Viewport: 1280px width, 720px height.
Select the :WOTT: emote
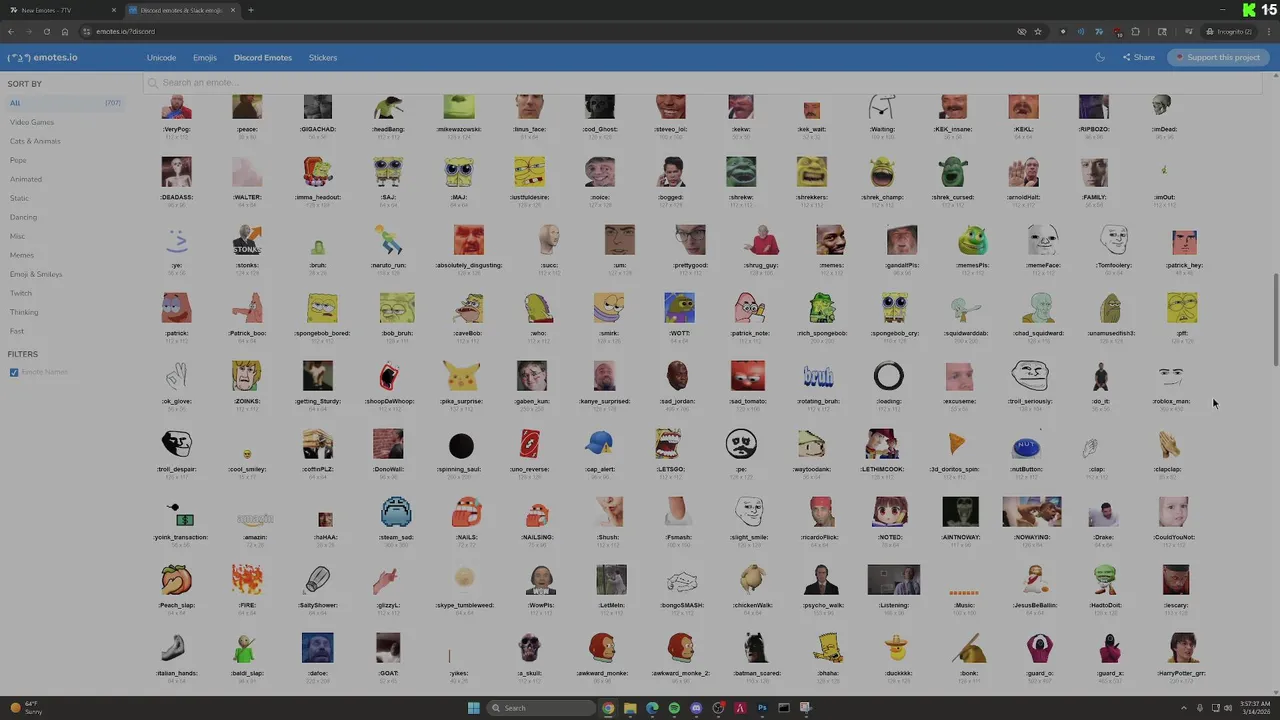pyautogui.click(x=679, y=308)
